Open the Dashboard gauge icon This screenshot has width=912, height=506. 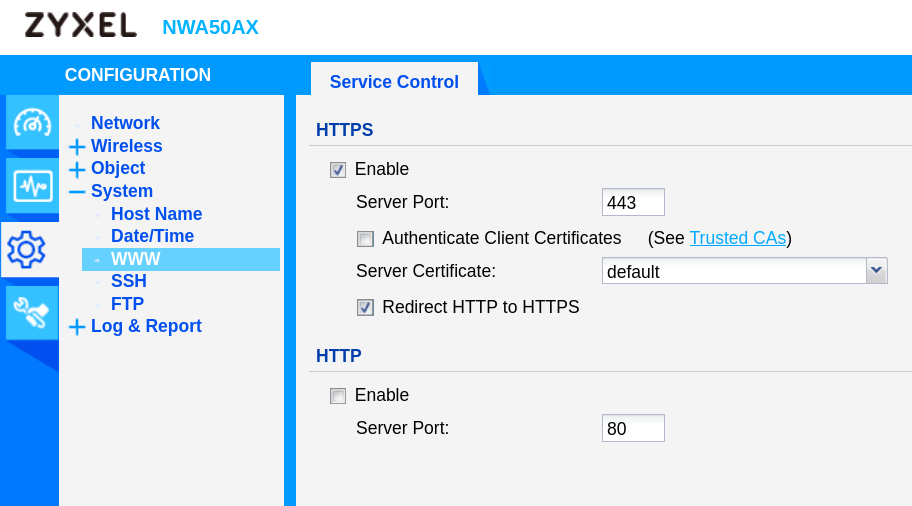click(x=33, y=123)
